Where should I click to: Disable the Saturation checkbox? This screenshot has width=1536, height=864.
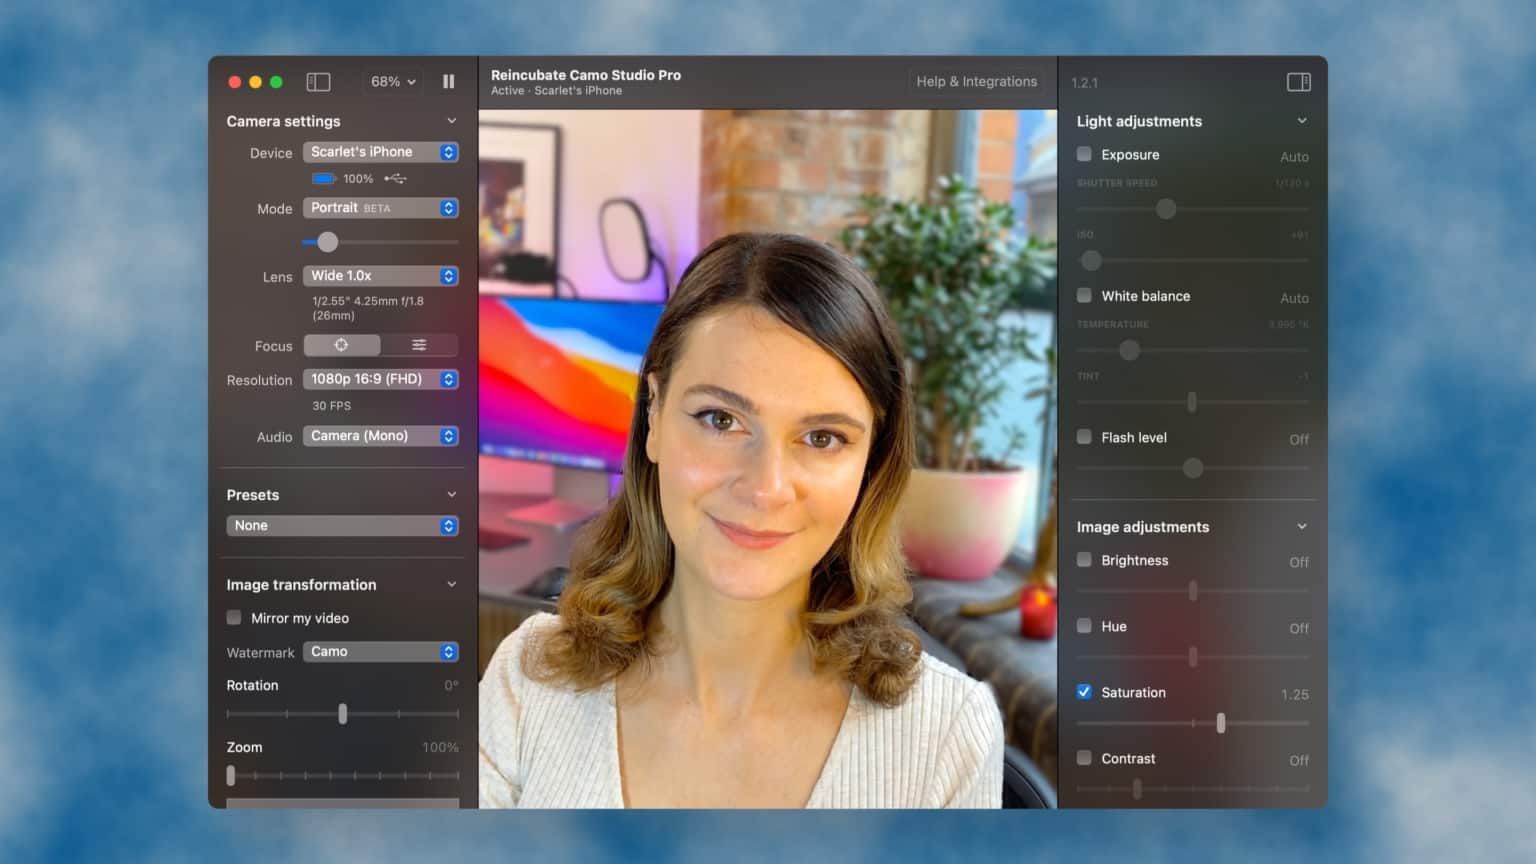(1084, 692)
